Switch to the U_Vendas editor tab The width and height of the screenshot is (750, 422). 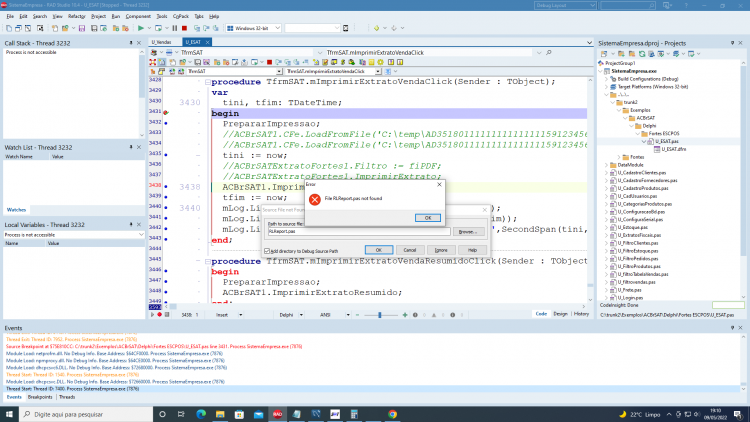coord(162,42)
